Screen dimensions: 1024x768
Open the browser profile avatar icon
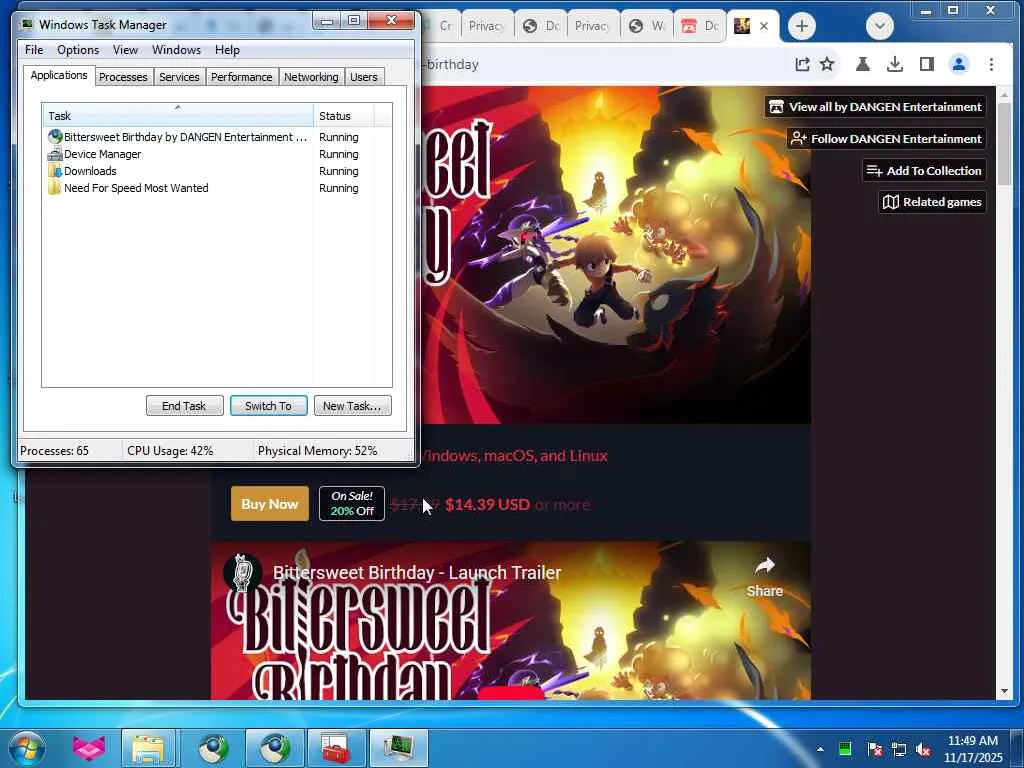tap(959, 64)
